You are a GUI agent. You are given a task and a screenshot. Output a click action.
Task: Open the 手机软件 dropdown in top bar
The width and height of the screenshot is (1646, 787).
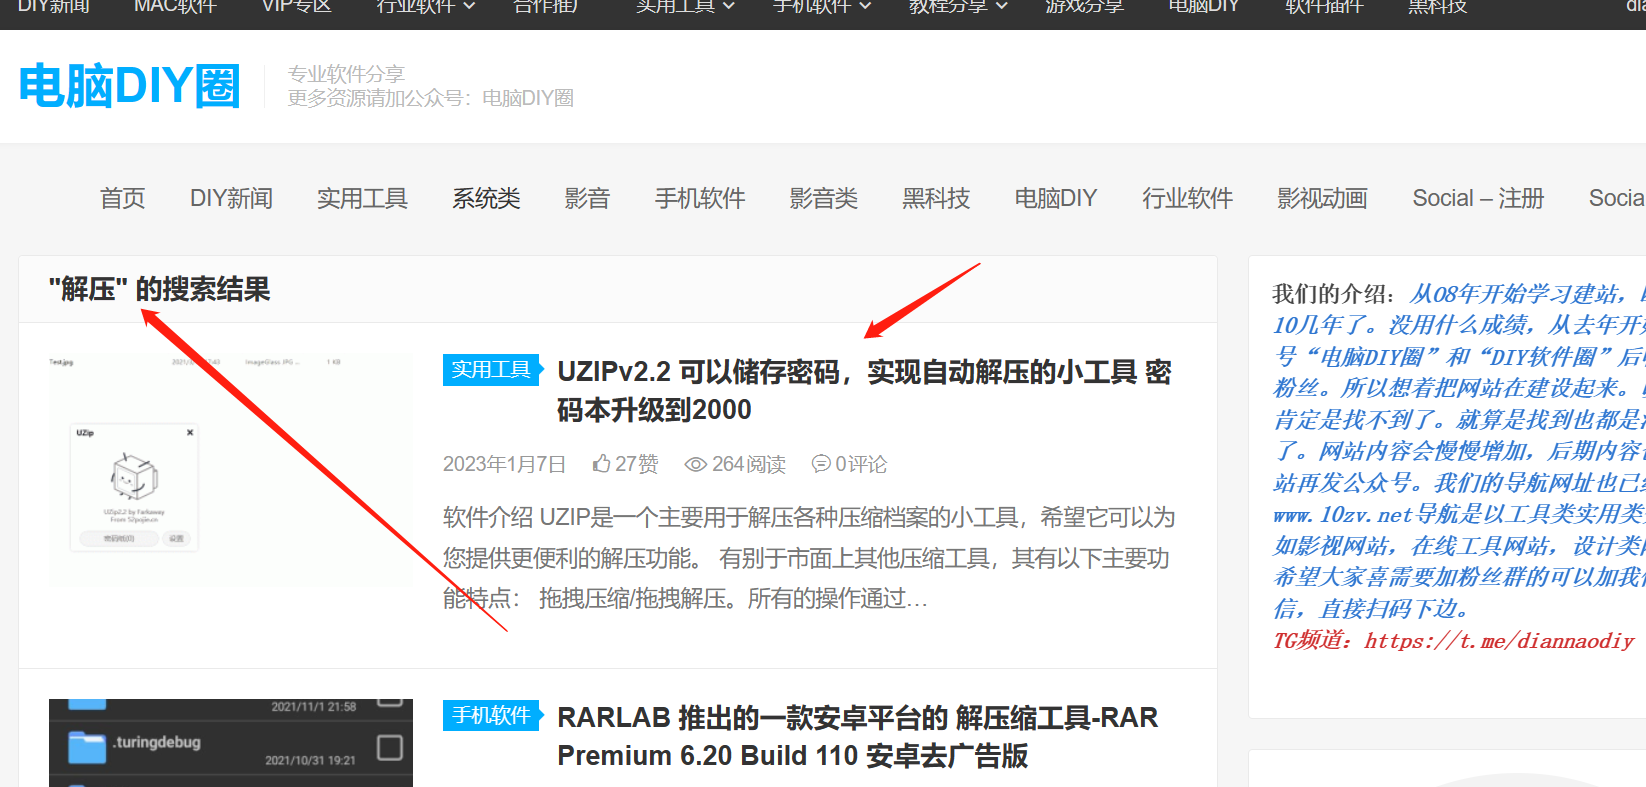coord(821,7)
